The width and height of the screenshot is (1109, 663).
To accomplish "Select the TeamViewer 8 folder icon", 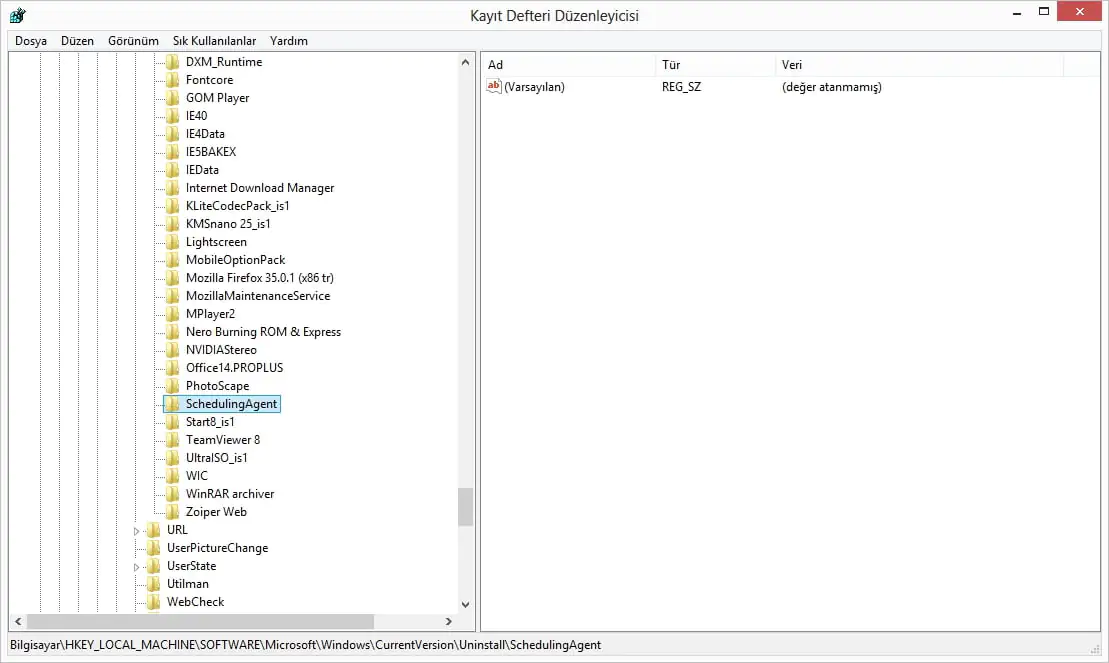I will pyautogui.click(x=171, y=439).
